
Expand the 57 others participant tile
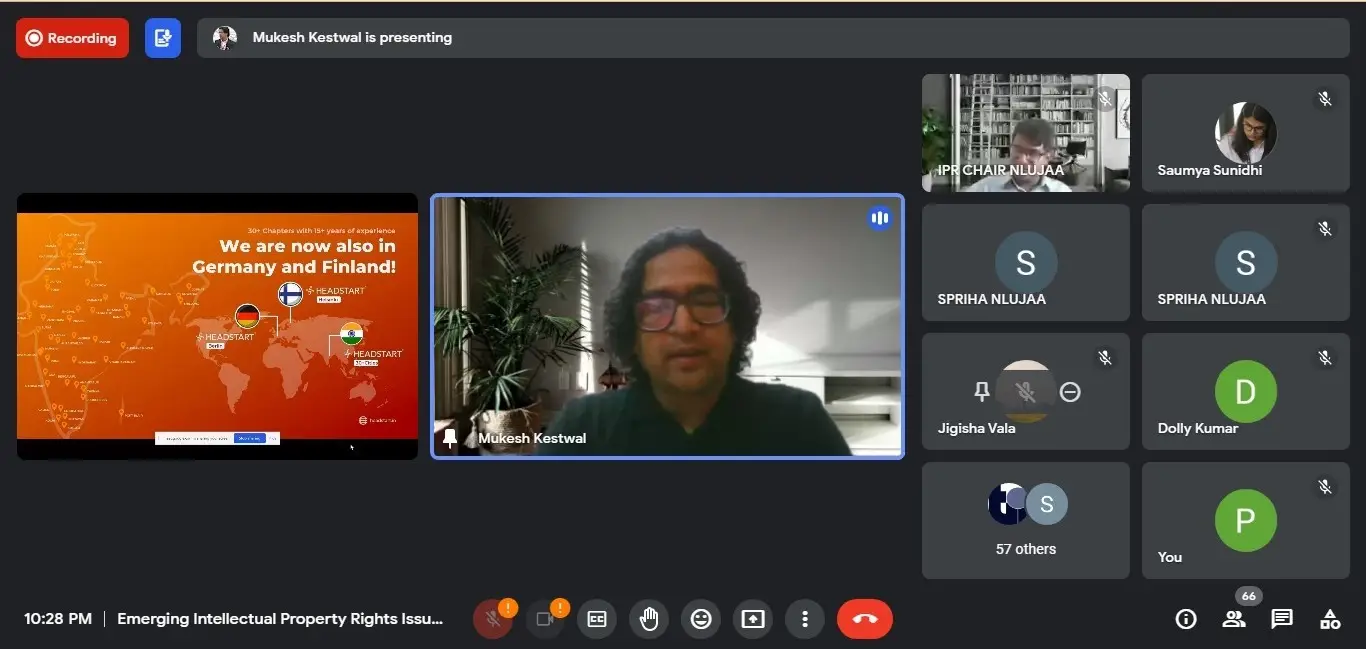point(1026,520)
